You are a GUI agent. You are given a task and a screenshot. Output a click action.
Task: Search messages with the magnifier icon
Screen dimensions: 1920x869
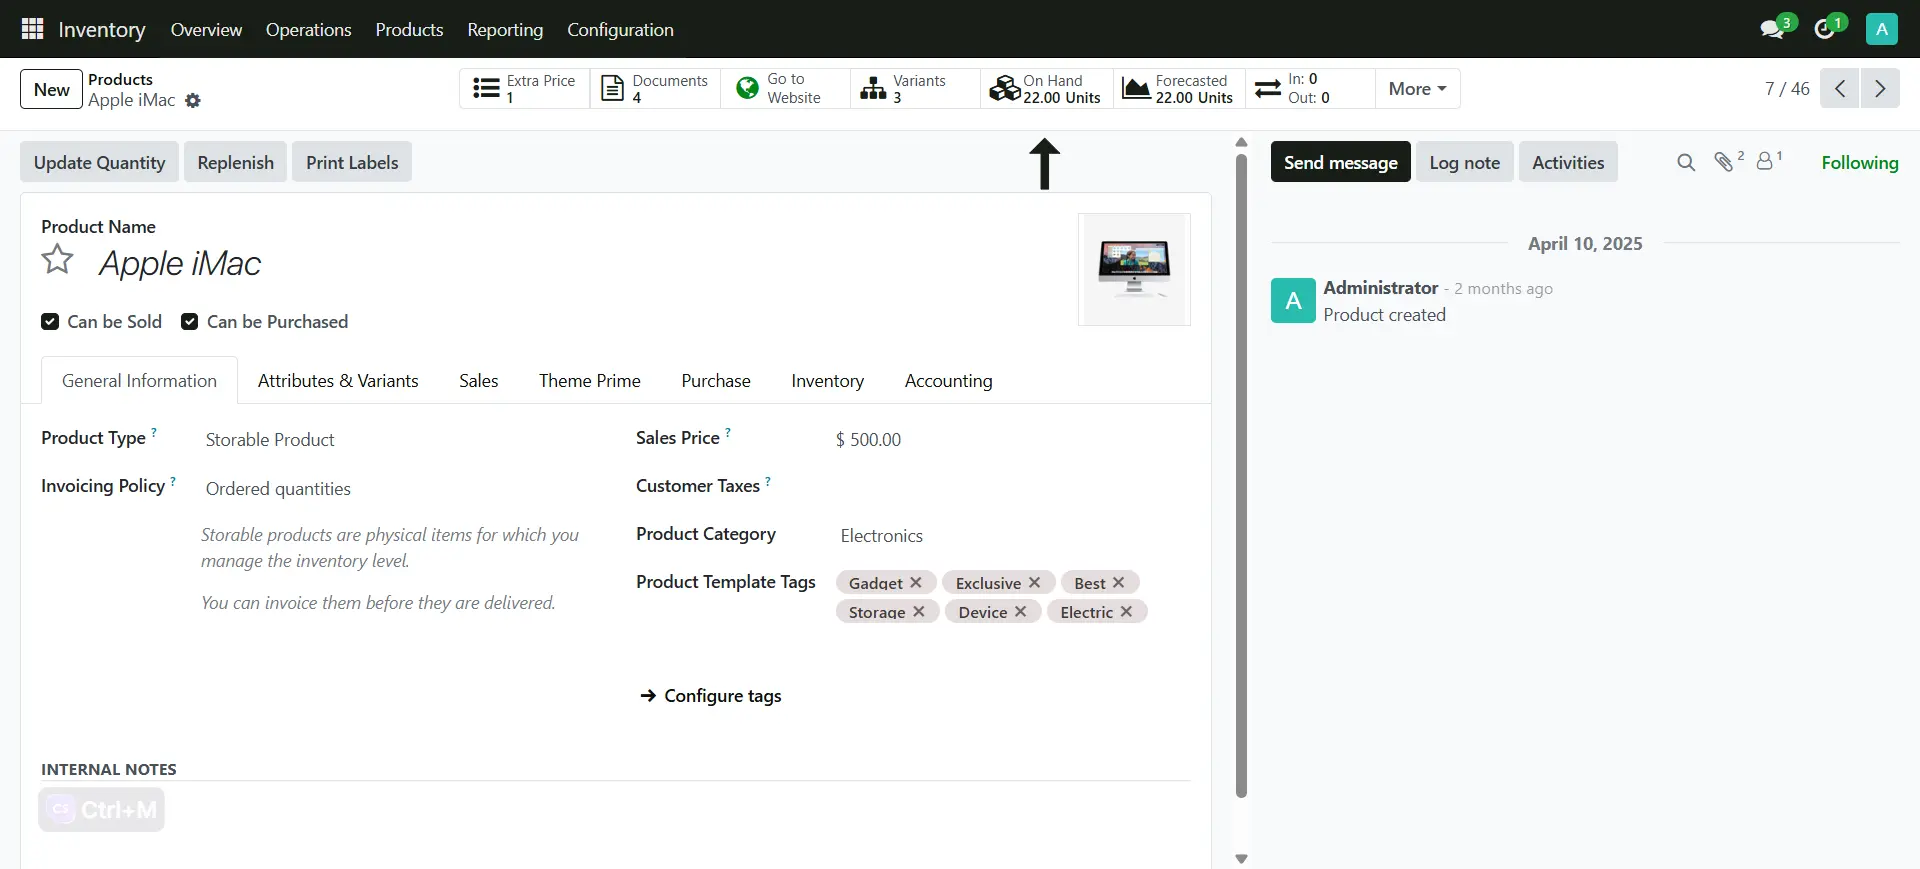(1686, 162)
